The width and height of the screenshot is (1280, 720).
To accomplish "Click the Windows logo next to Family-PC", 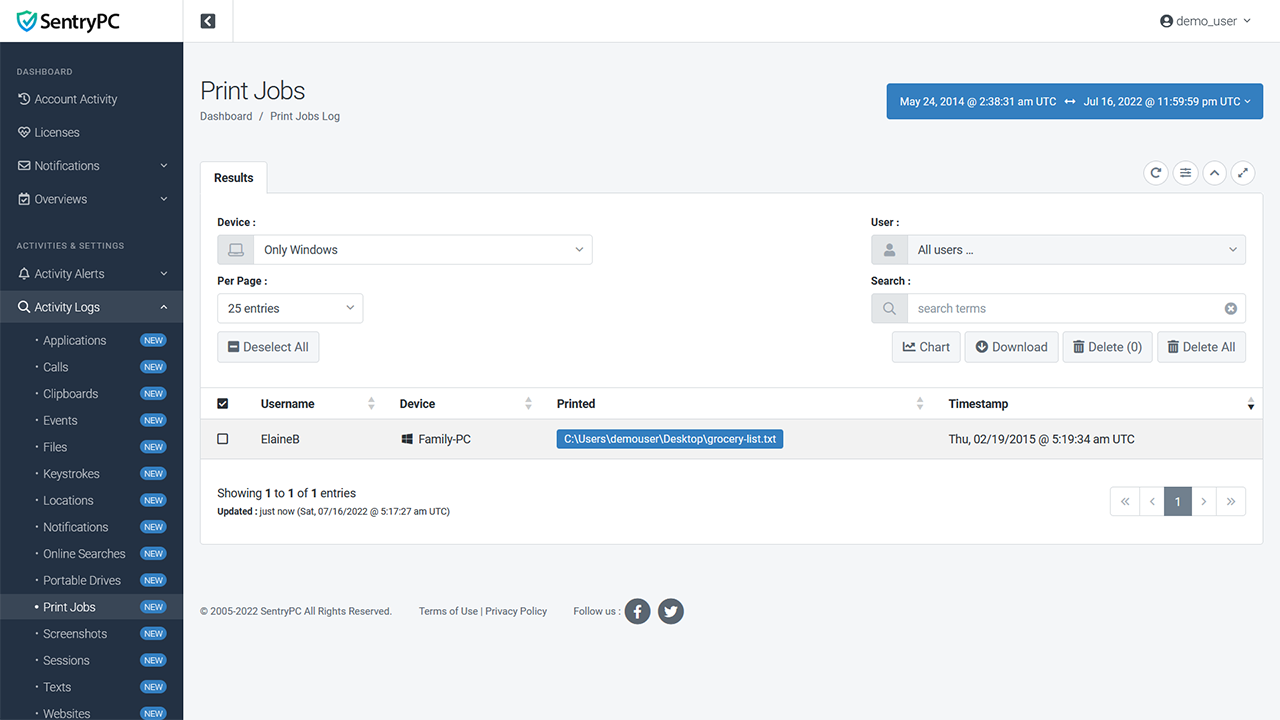I will (x=407, y=439).
